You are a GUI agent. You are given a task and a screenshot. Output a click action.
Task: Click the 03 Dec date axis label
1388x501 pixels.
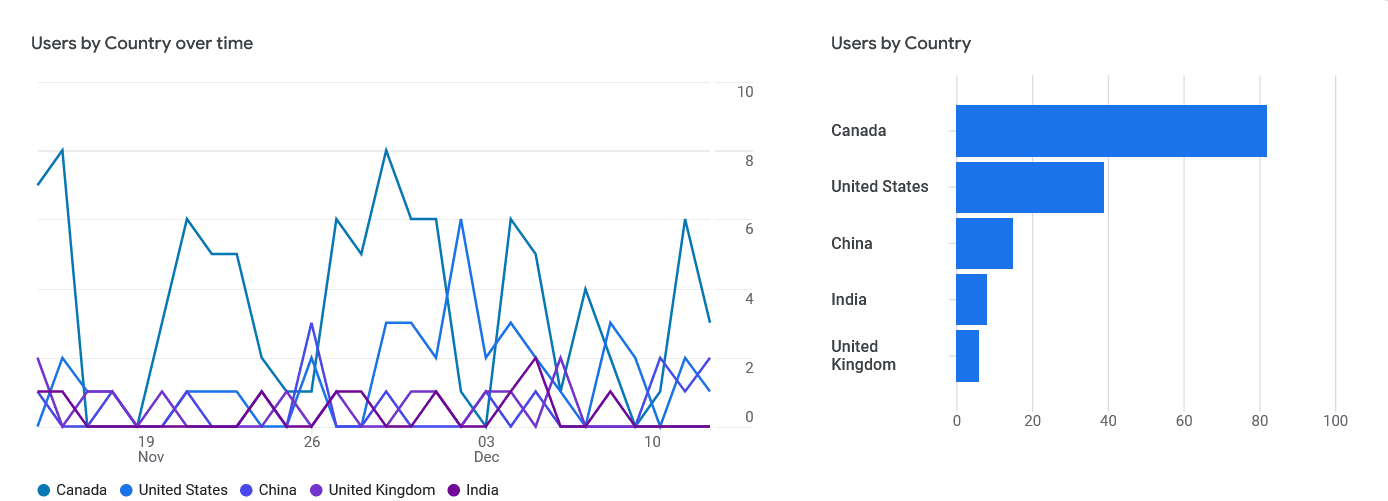(x=486, y=449)
